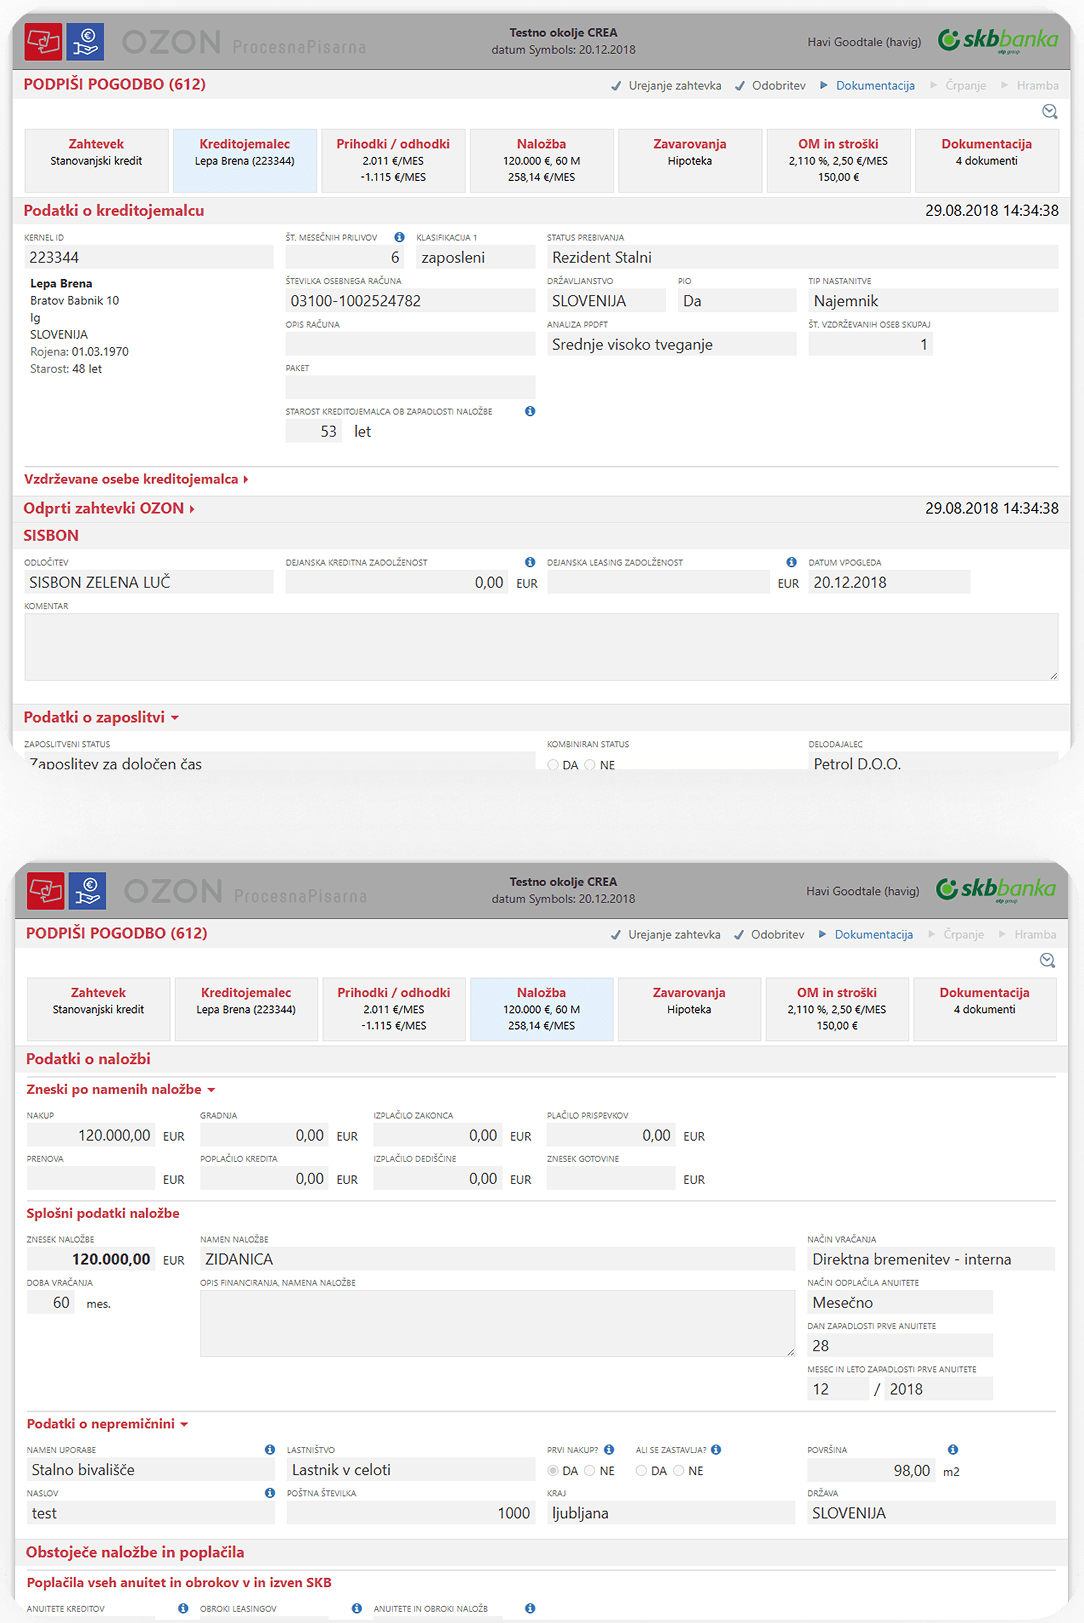
Task: Click the red cards icon on the Naložba screen header
Action: pos(45,890)
